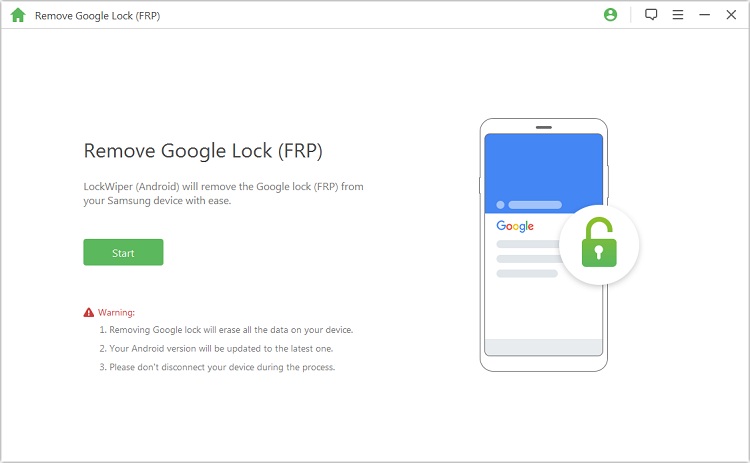Image resolution: width=750 pixels, height=463 pixels.
Task: Click the Google logo on phone illustration
Action: pyautogui.click(x=515, y=227)
